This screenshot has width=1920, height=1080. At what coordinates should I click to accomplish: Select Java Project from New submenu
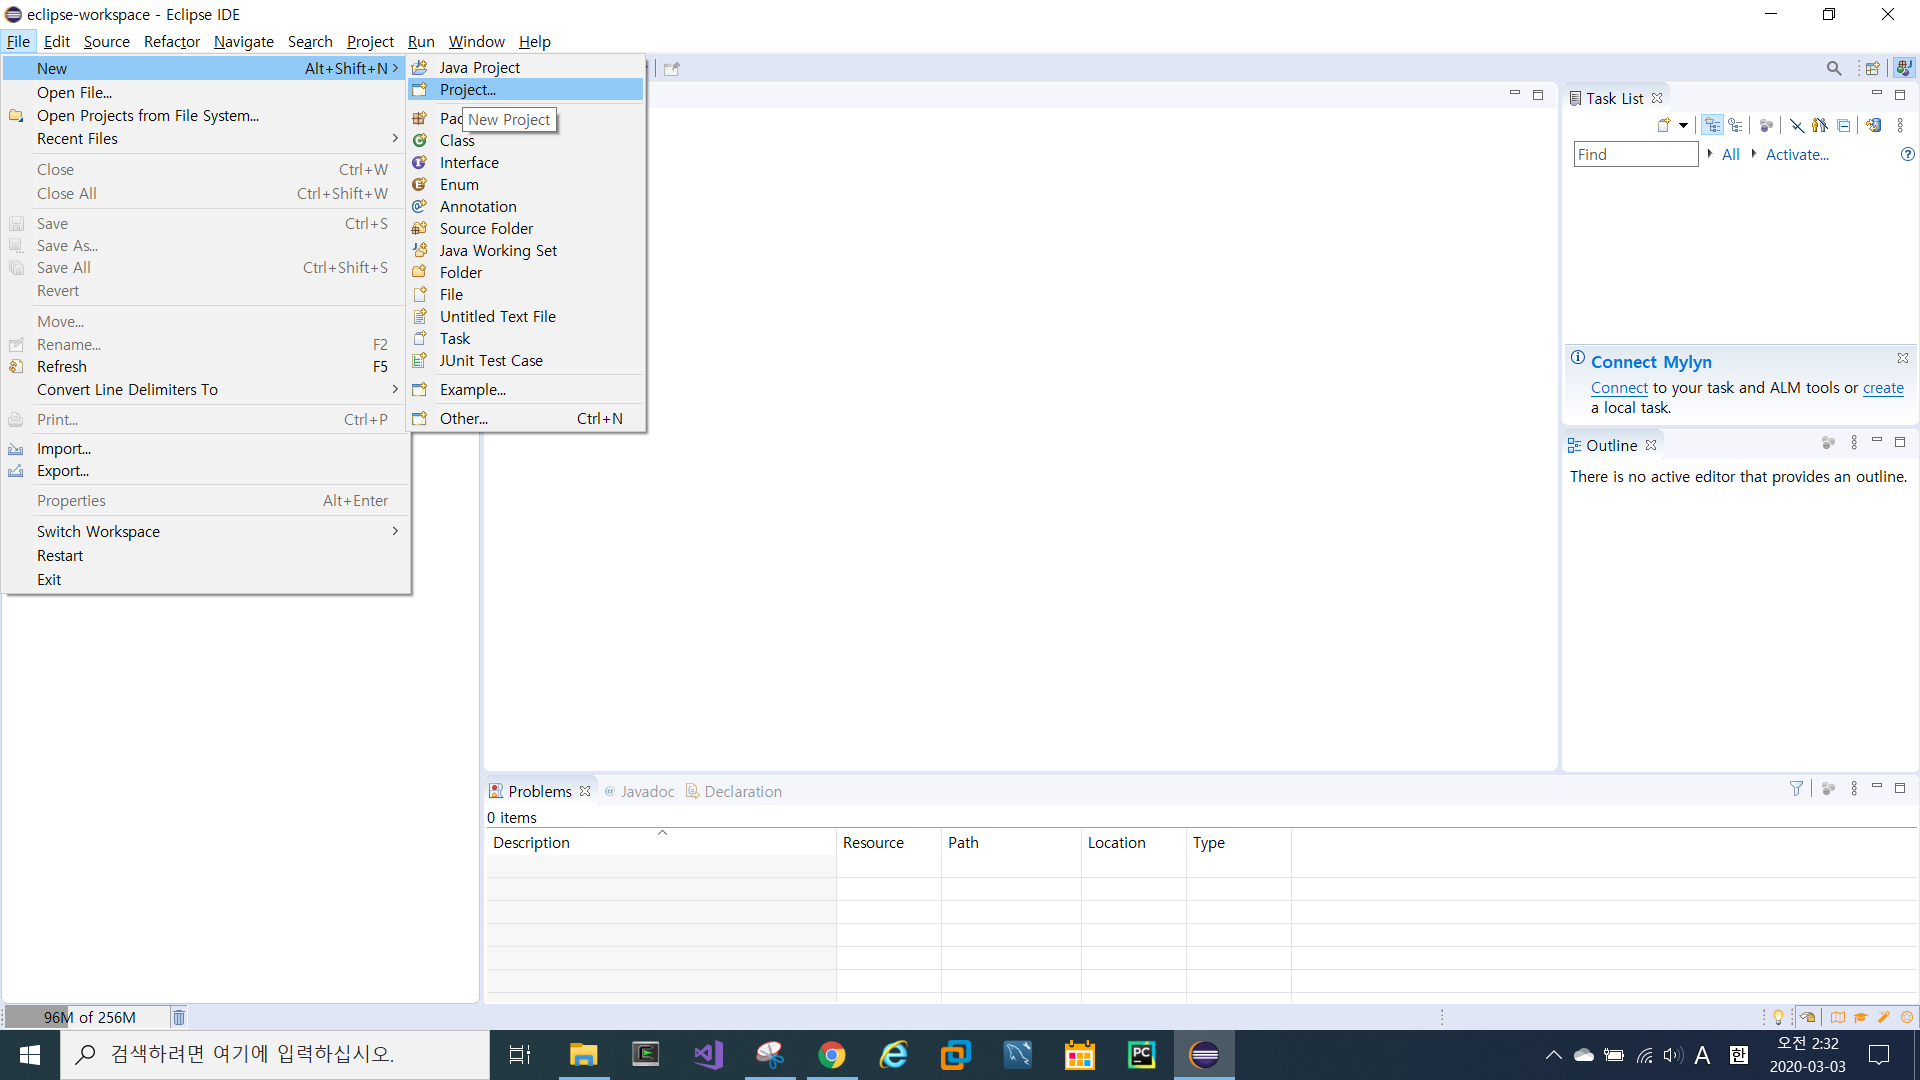(x=479, y=67)
